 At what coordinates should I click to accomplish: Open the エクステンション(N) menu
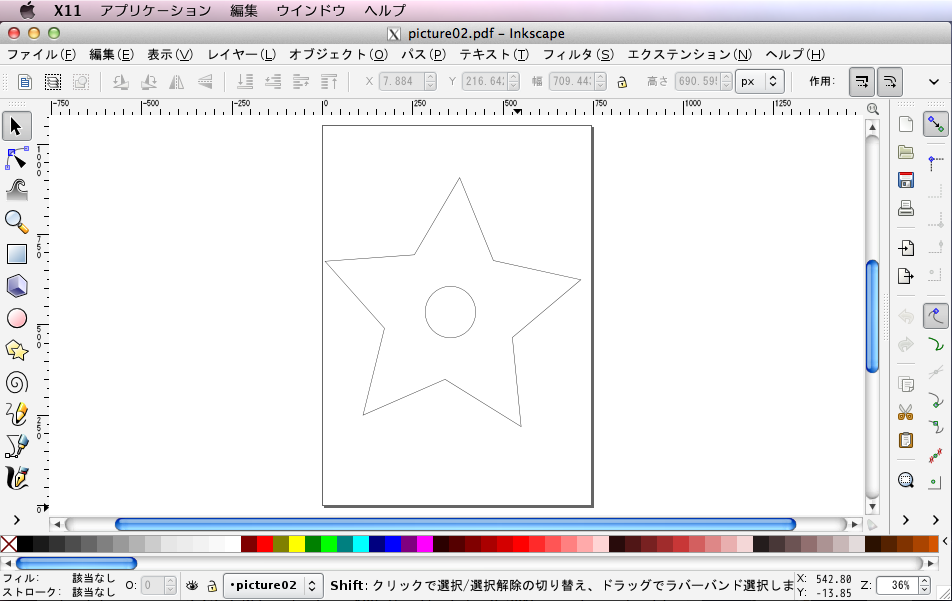pos(690,55)
